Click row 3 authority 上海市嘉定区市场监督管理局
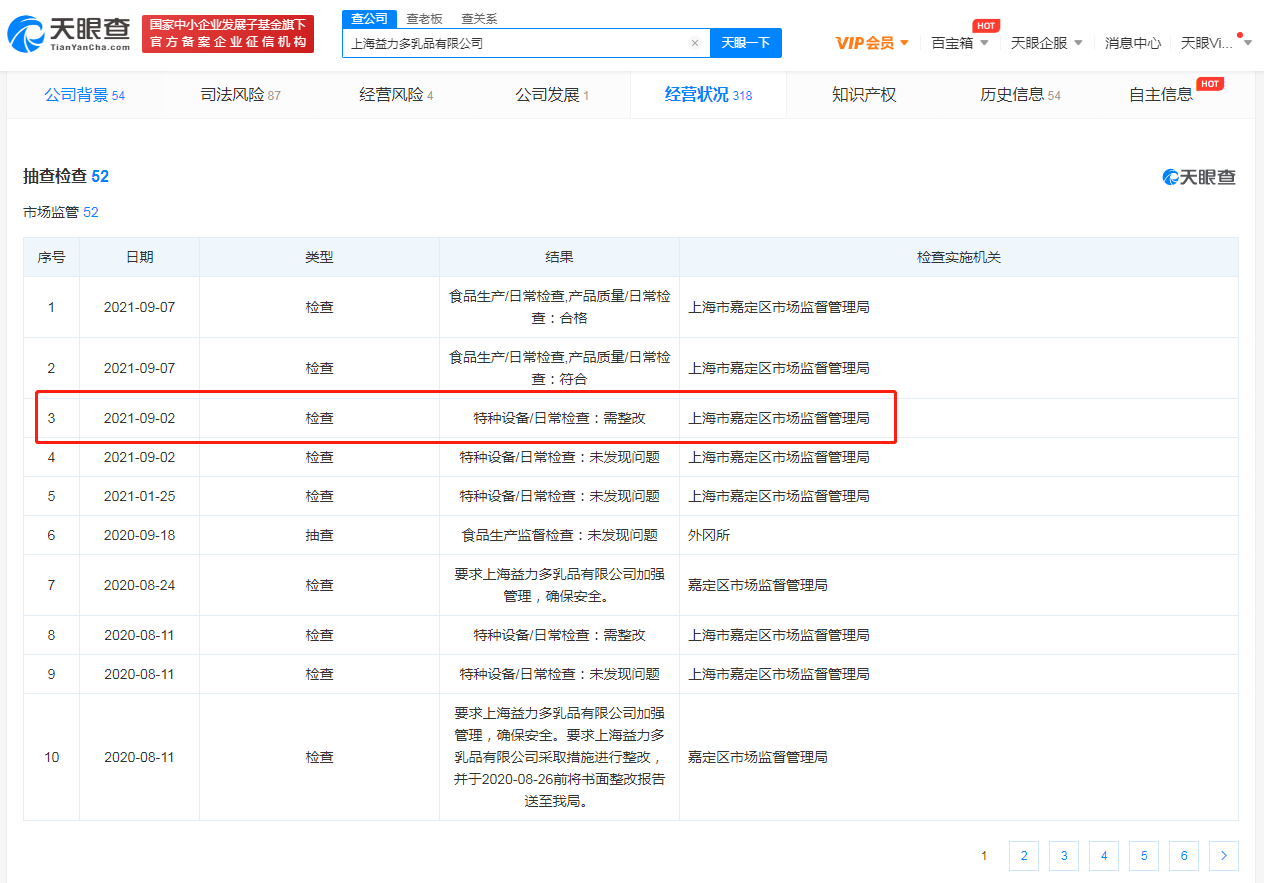This screenshot has height=883, width=1264. coord(779,418)
